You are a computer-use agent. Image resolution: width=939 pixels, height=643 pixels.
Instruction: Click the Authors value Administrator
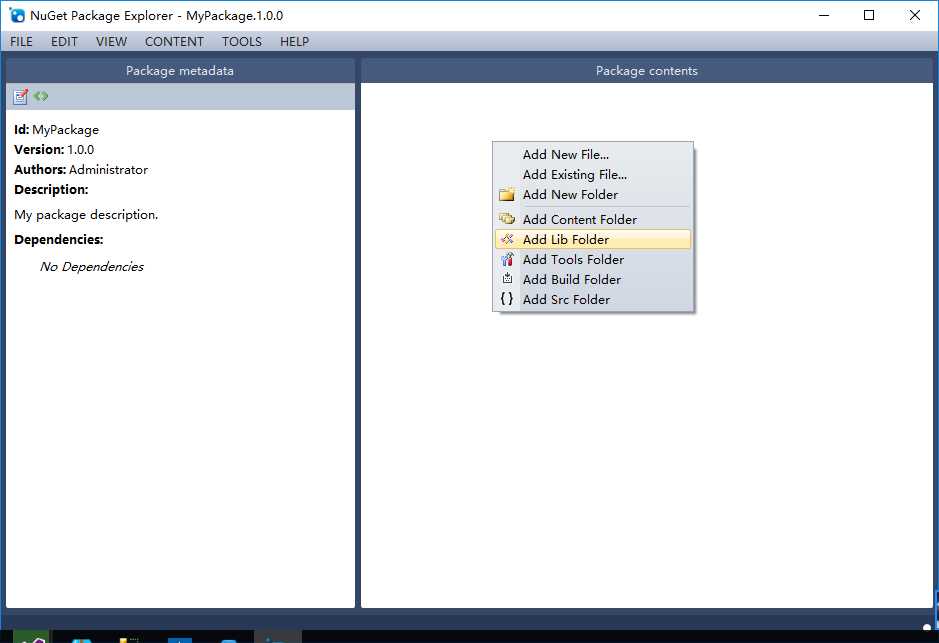[x=108, y=169]
